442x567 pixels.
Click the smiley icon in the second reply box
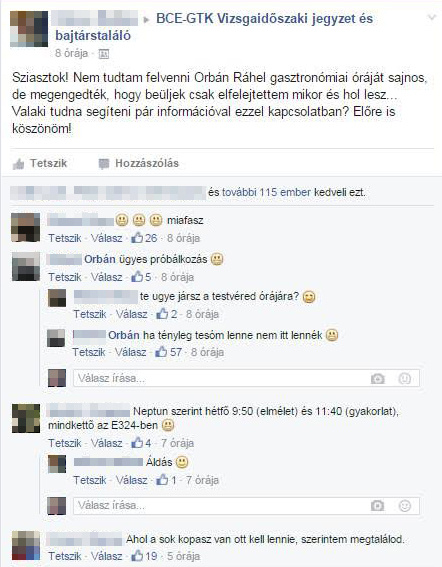tap(404, 506)
